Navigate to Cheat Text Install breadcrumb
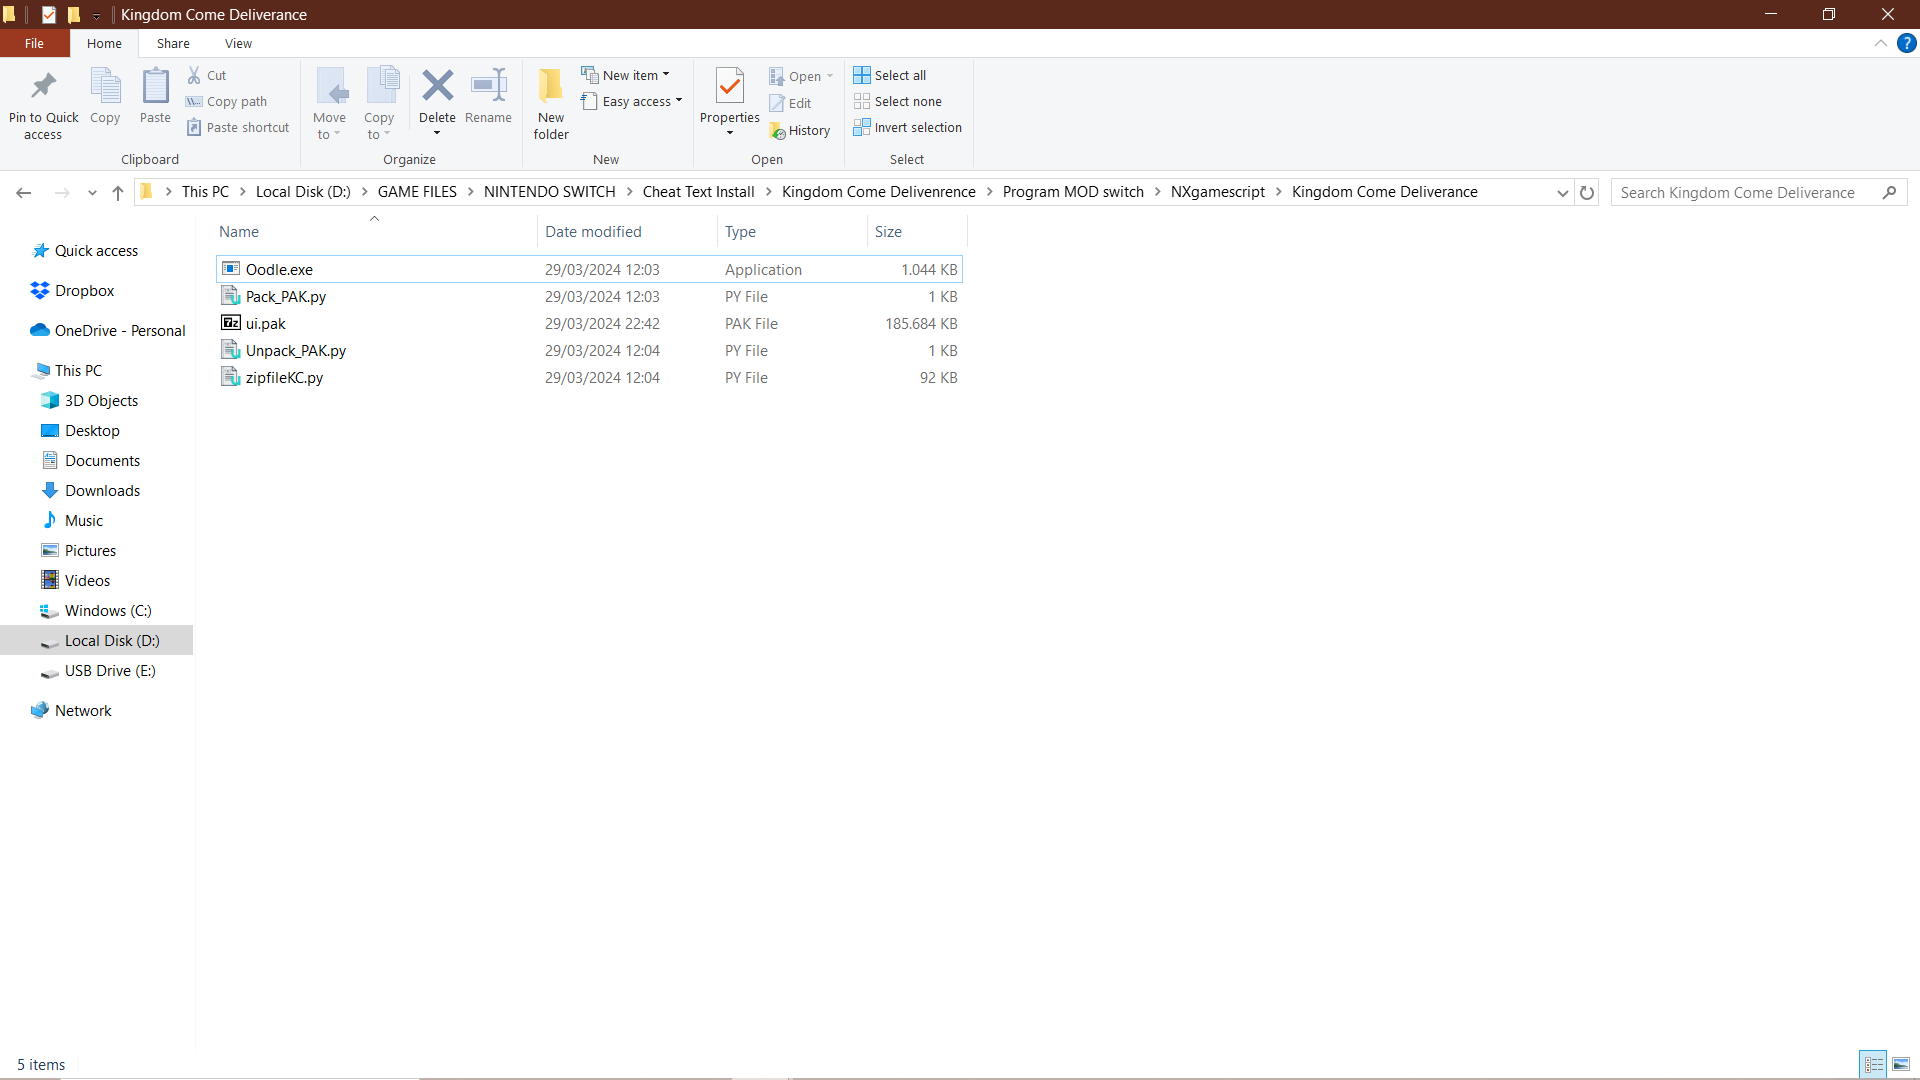 tap(698, 192)
